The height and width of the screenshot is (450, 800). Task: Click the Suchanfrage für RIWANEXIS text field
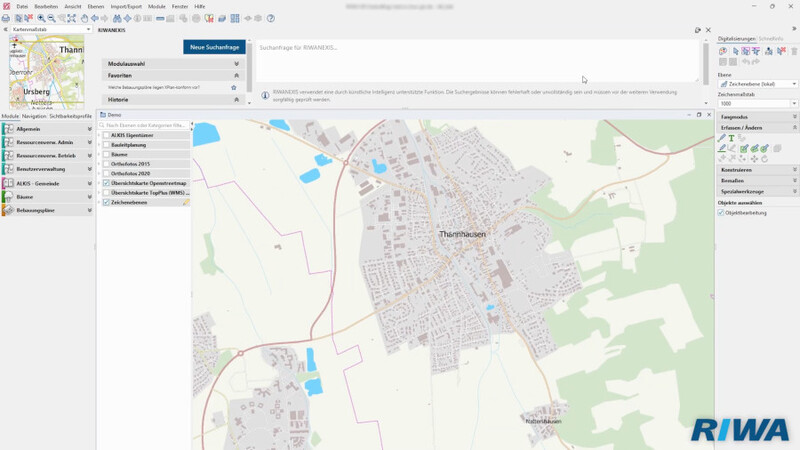pyautogui.click(x=477, y=61)
